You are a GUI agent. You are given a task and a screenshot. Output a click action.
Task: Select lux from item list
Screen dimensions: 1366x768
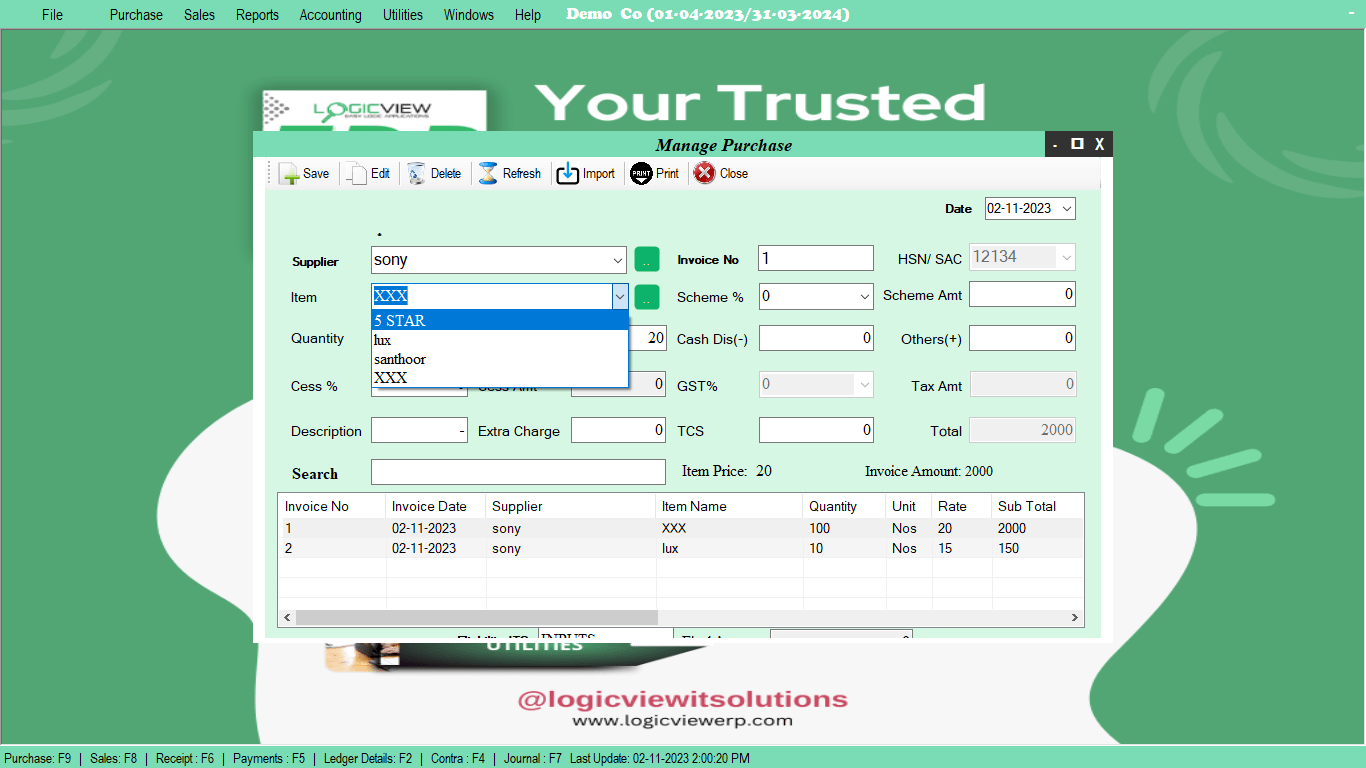pos(499,340)
